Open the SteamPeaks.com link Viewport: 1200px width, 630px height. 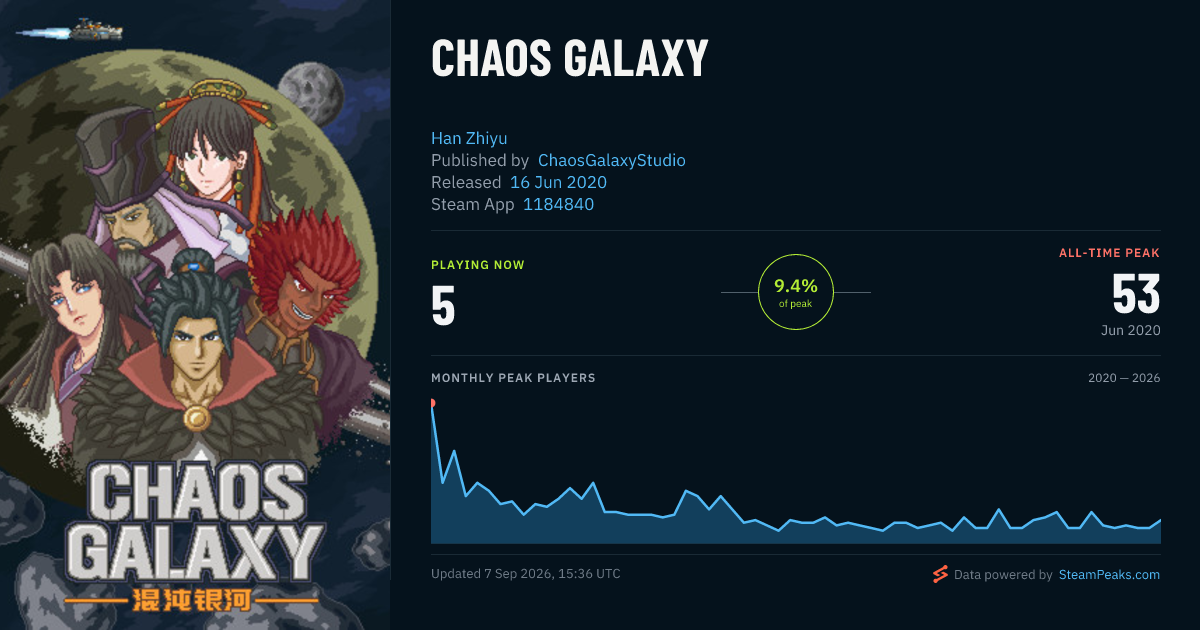(x=1109, y=575)
